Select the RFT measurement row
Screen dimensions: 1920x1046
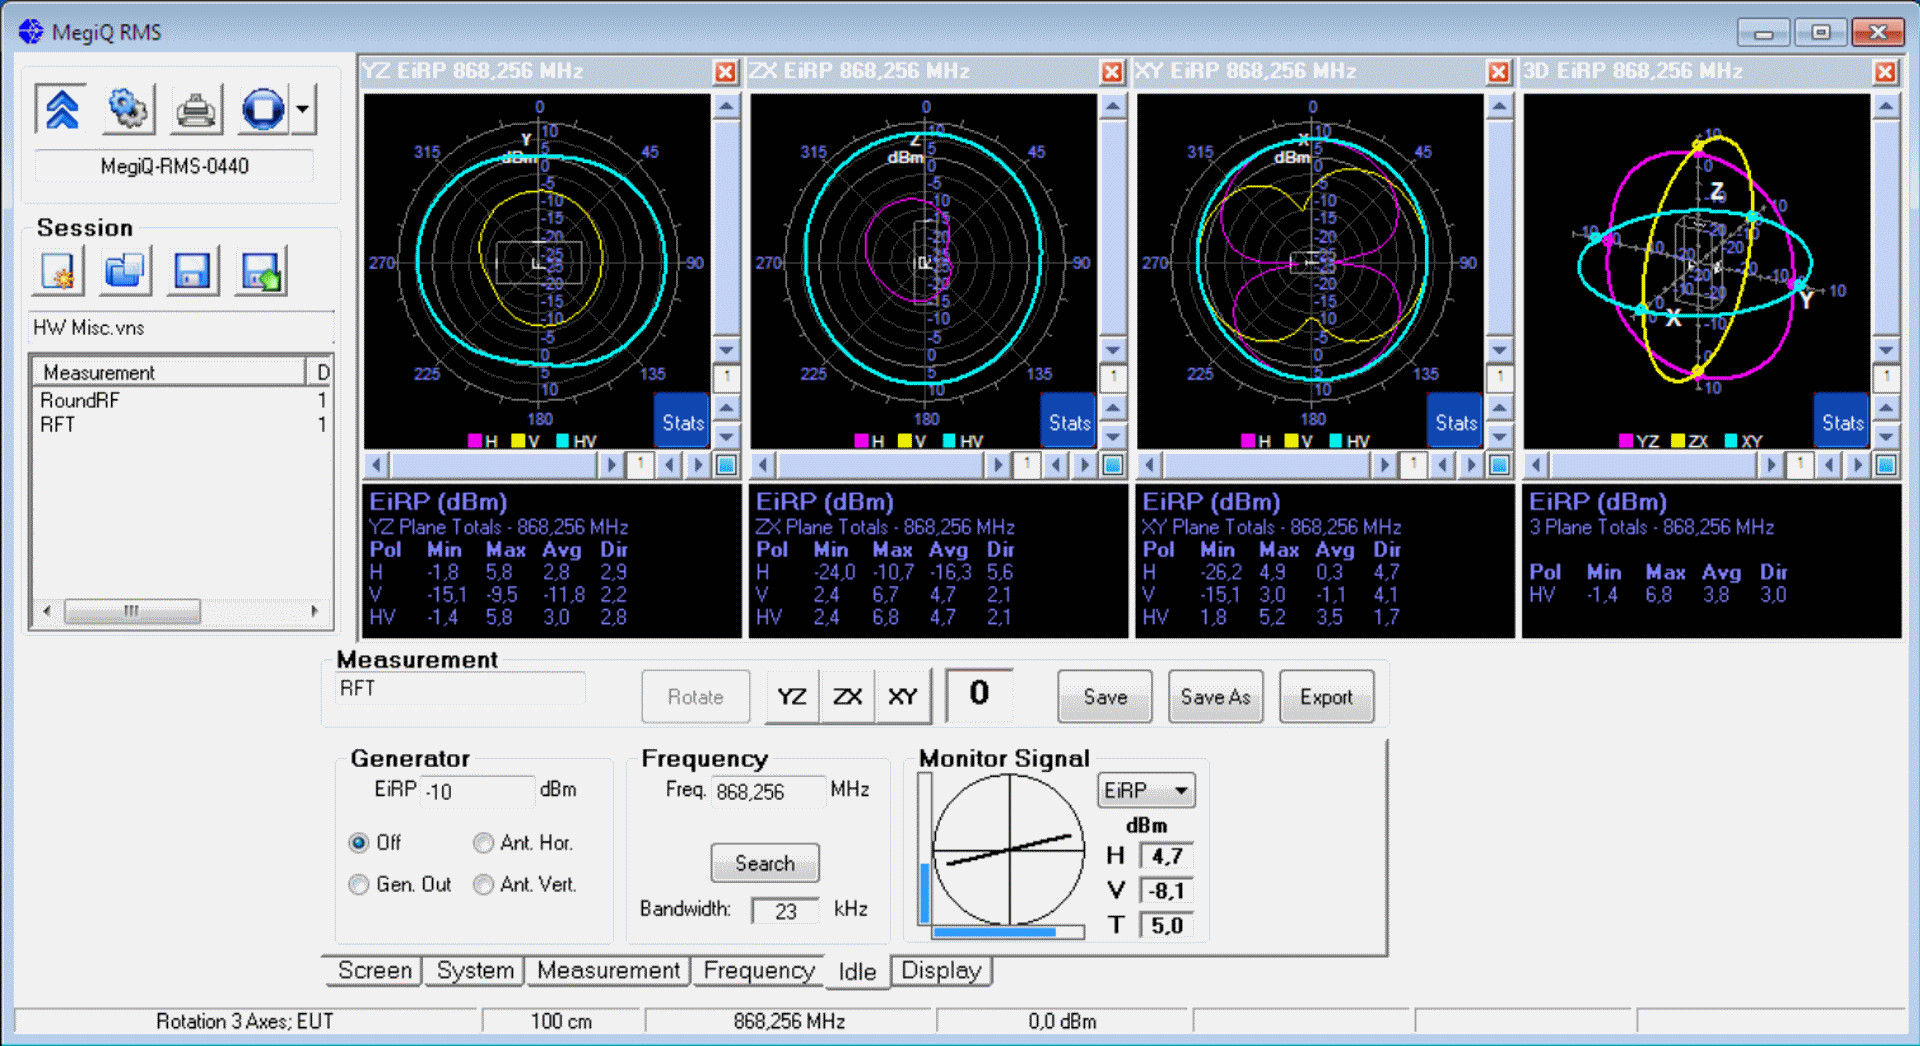[x=182, y=424]
